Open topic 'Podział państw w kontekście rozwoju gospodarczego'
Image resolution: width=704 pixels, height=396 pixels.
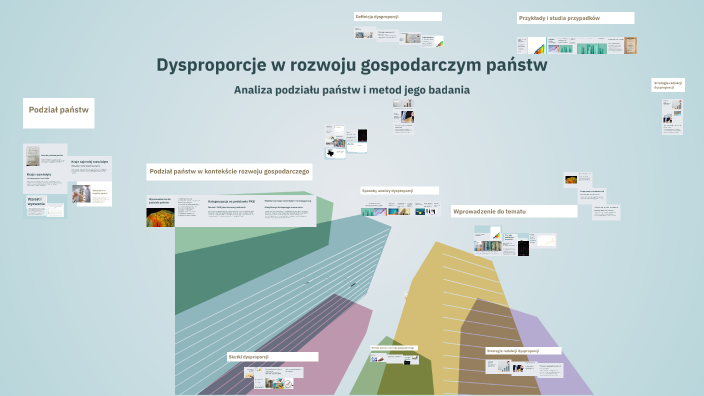pos(229,172)
